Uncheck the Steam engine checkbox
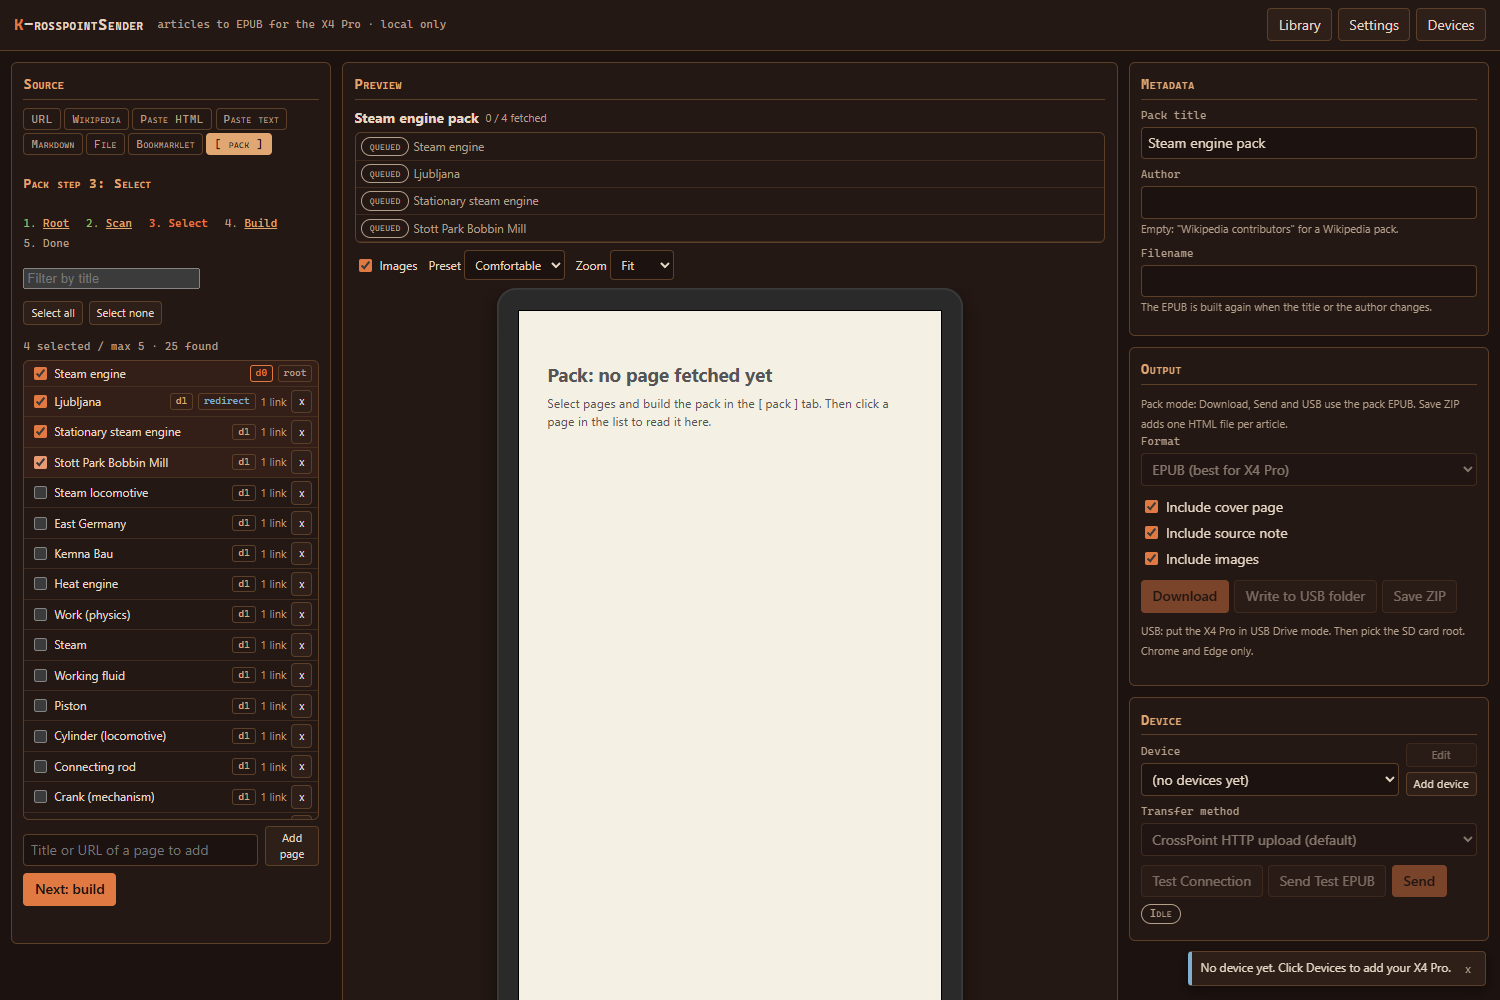1500x1000 pixels. (41, 373)
